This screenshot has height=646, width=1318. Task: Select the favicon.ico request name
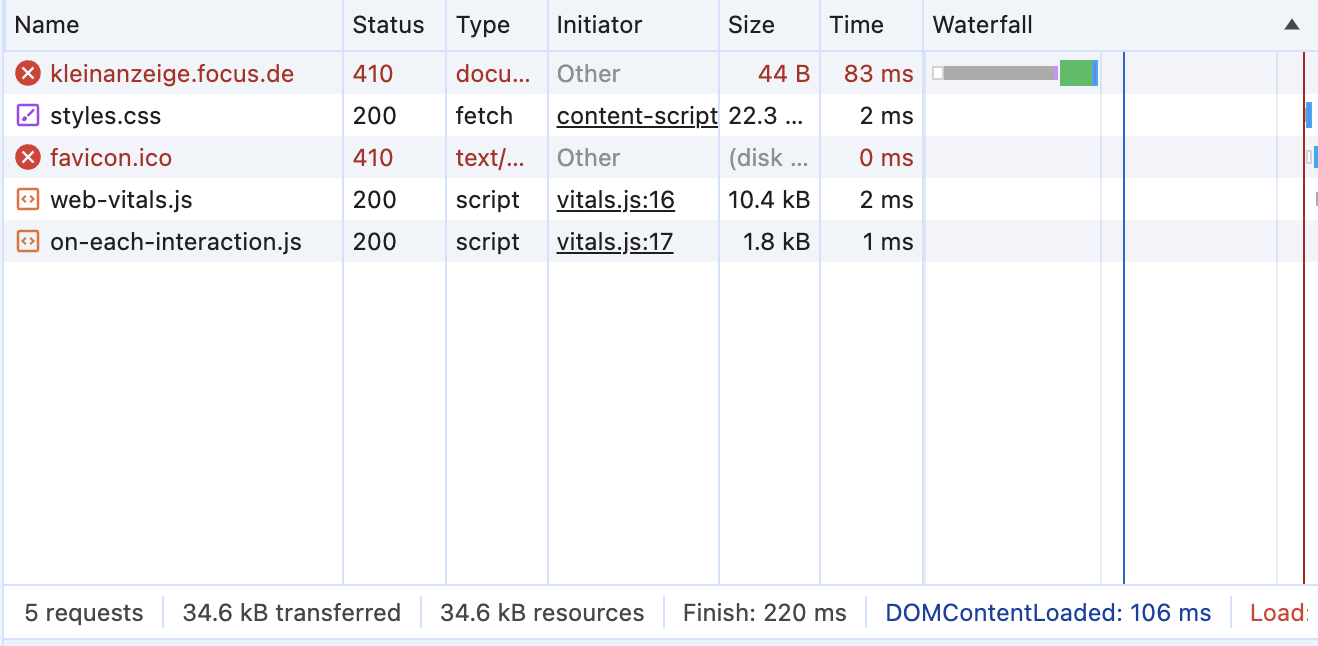click(111, 158)
